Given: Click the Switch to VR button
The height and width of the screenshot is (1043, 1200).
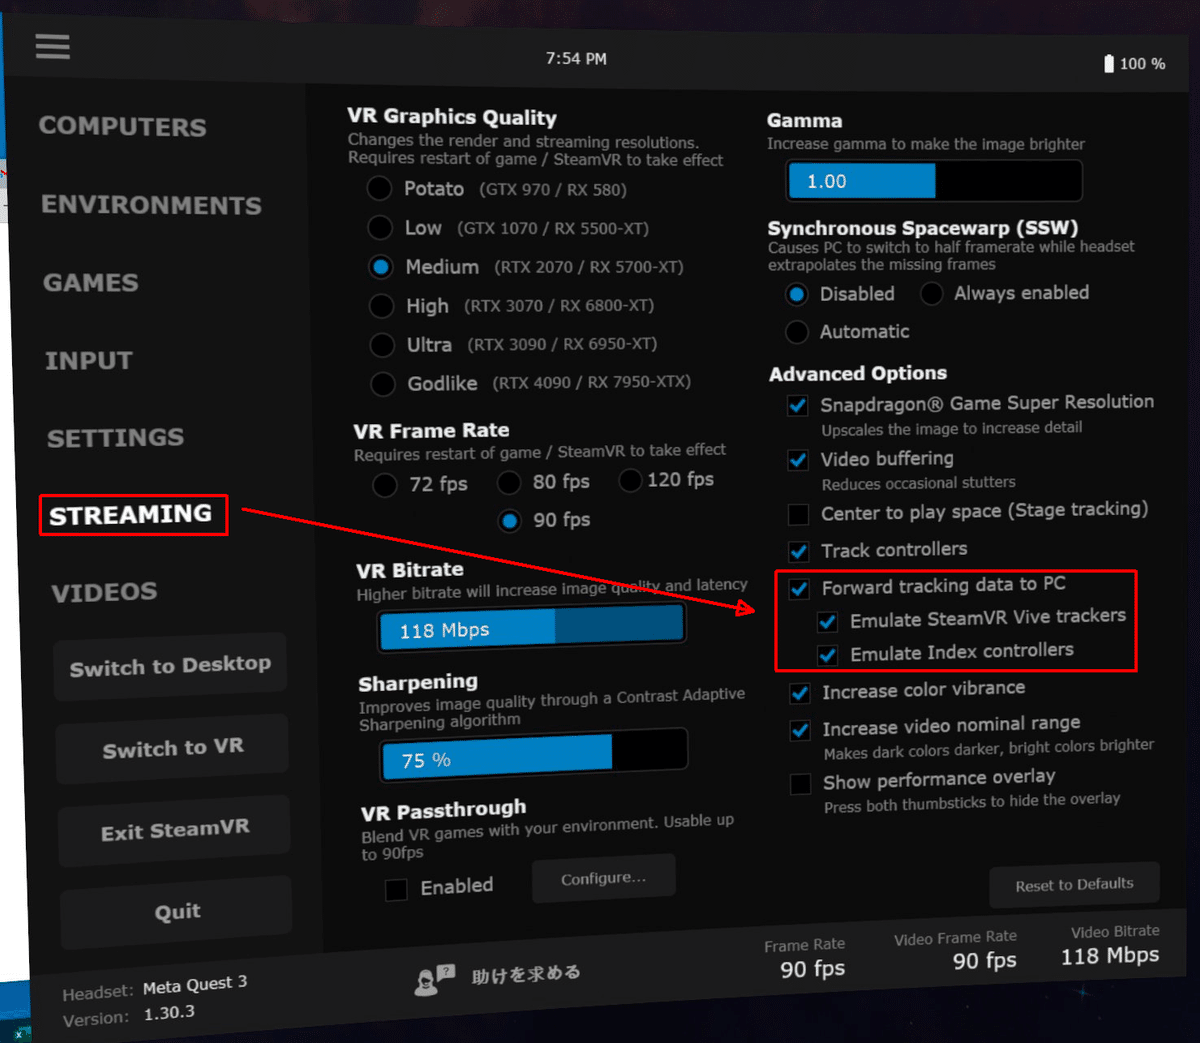Looking at the screenshot, I should (173, 748).
